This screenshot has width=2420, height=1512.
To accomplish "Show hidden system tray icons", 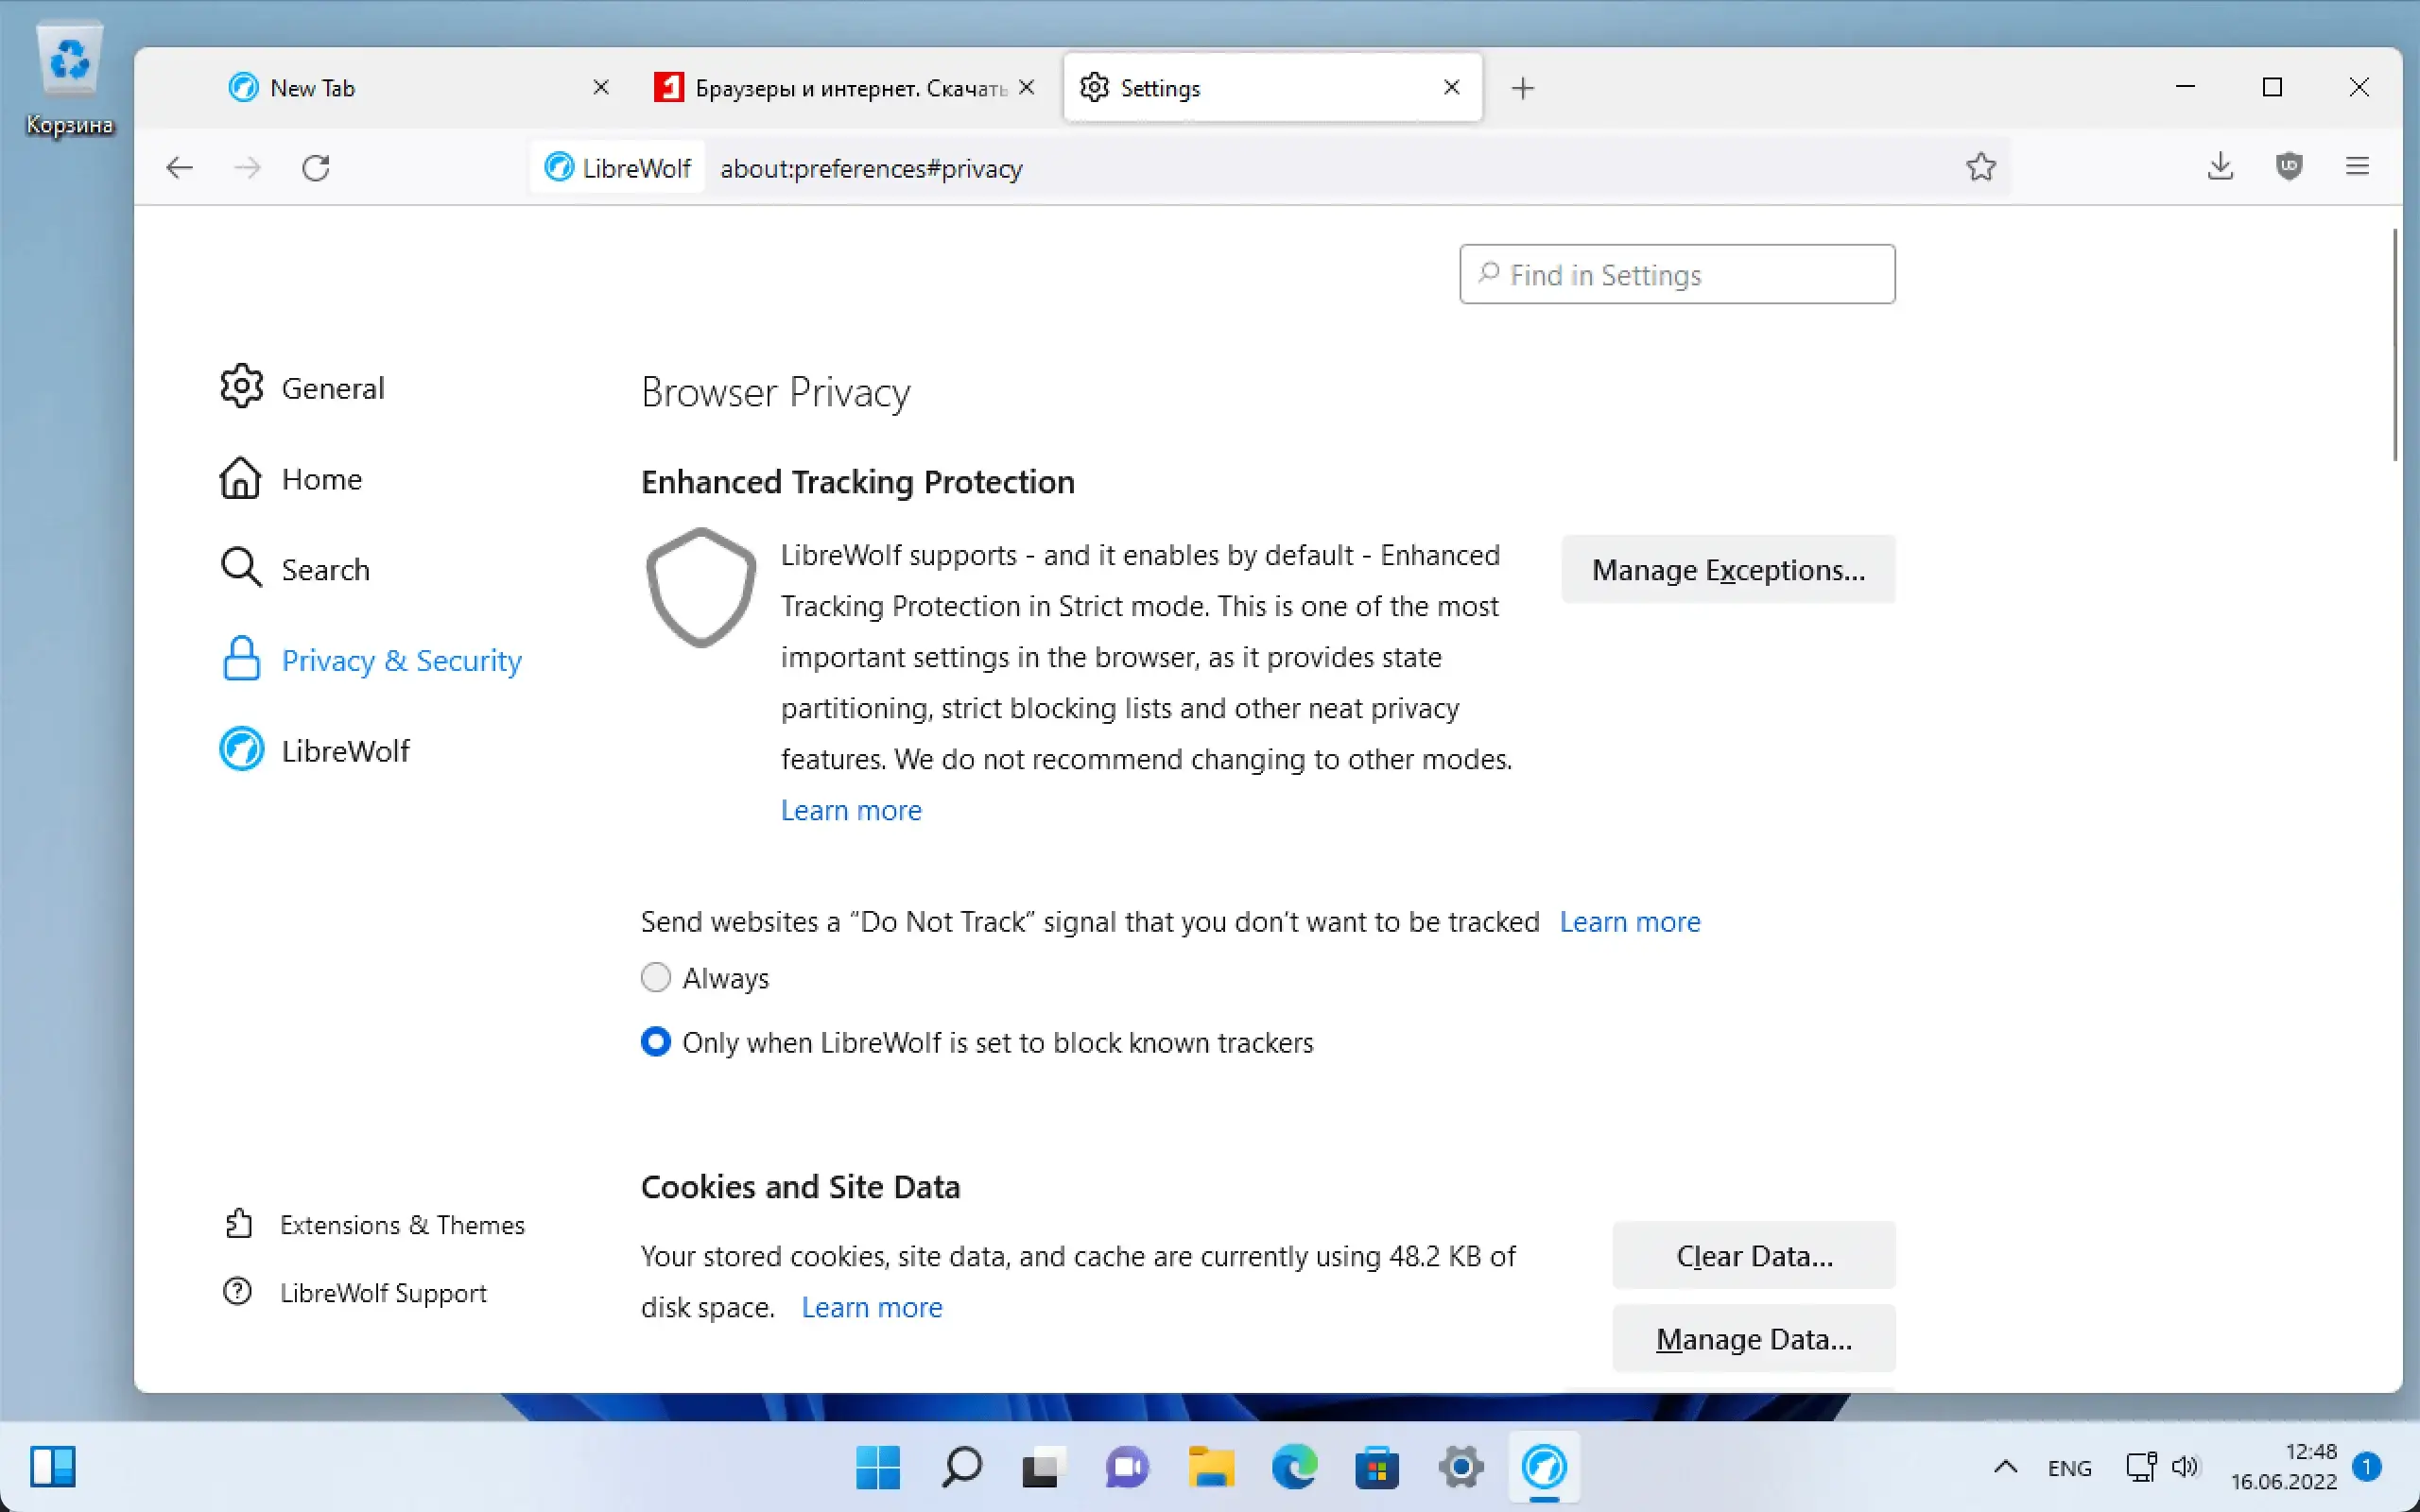I will [x=2005, y=1467].
